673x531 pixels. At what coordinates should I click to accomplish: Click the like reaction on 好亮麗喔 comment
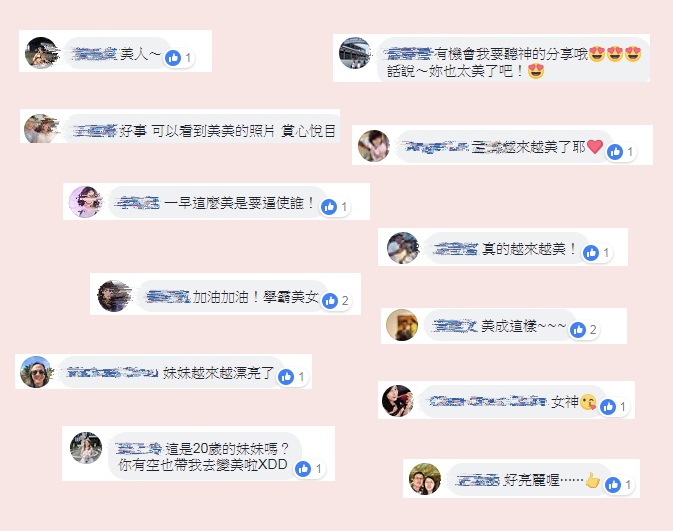click(x=613, y=485)
